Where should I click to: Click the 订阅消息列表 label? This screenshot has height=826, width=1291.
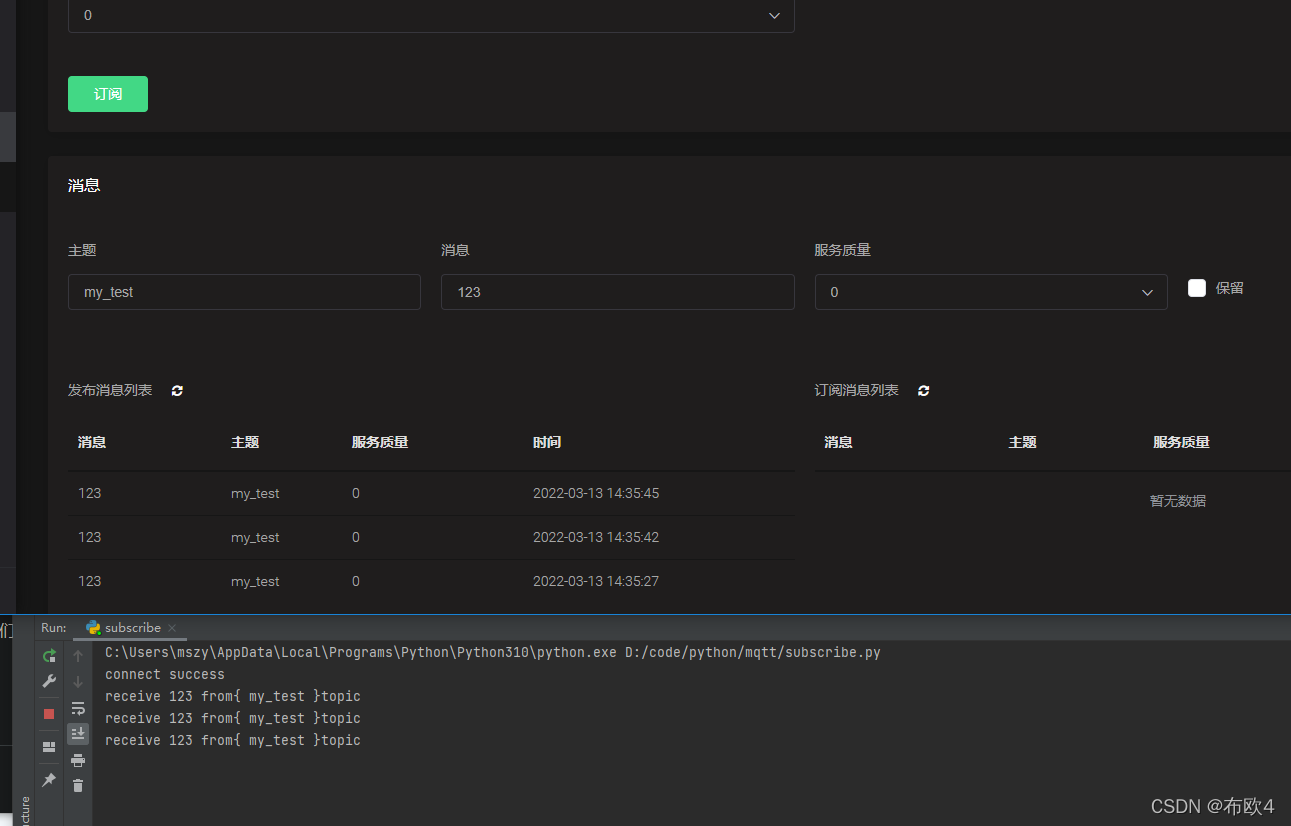click(x=857, y=390)
